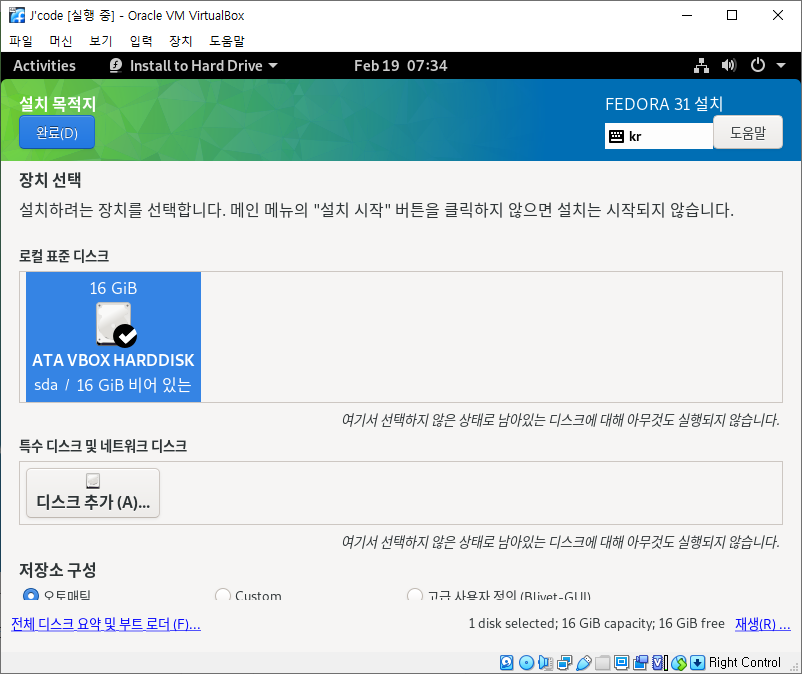Open the 도움말 menu in VirtualBox menu bar
The image size is (802, 674).
tap(227, 40)
